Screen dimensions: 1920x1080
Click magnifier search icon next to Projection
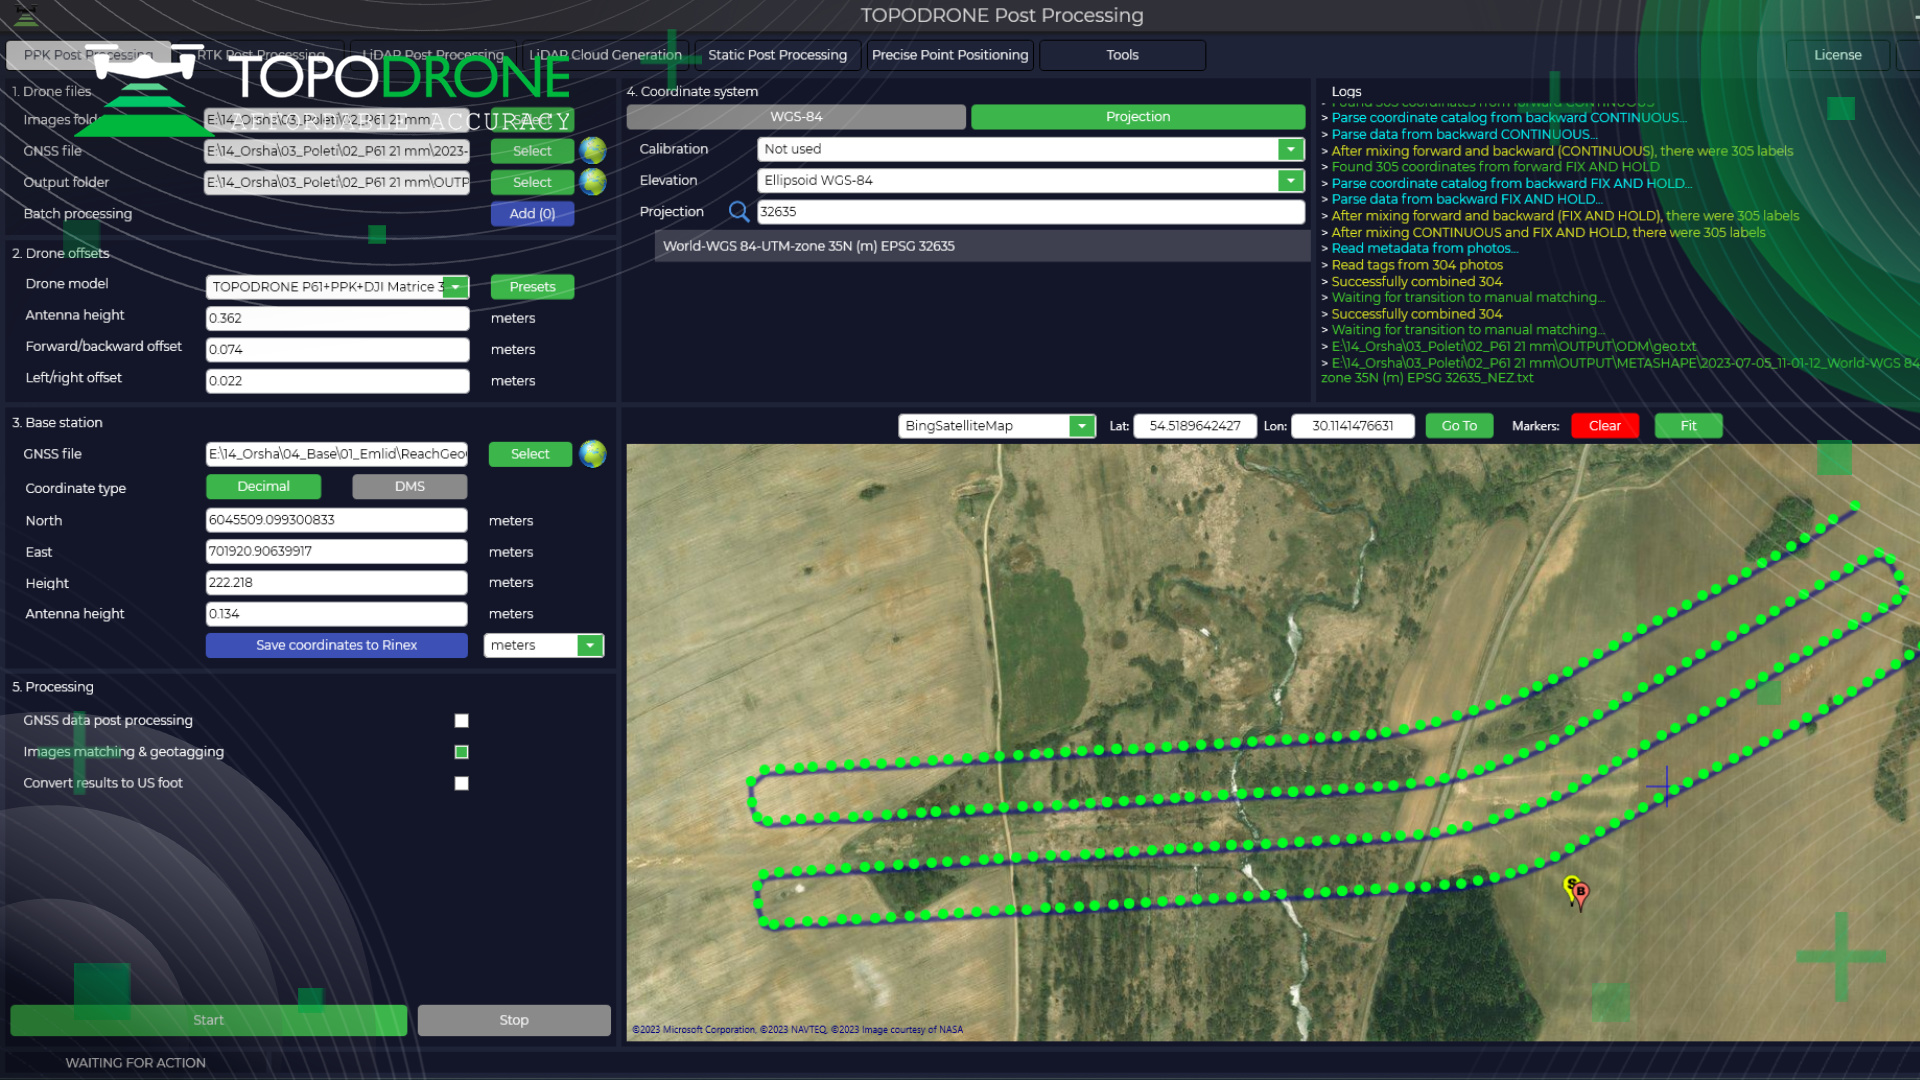[x=738, y=212]
